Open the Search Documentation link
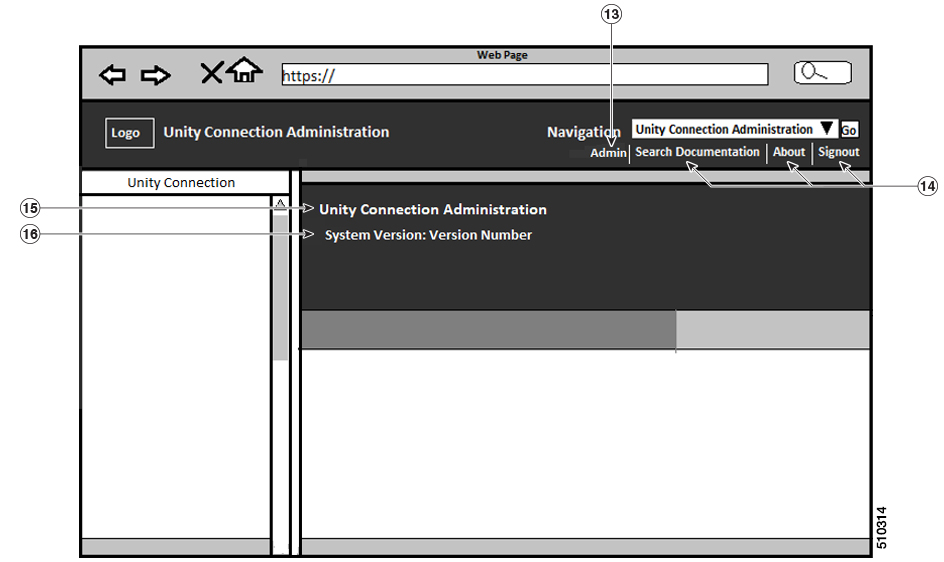 (697, 152)
